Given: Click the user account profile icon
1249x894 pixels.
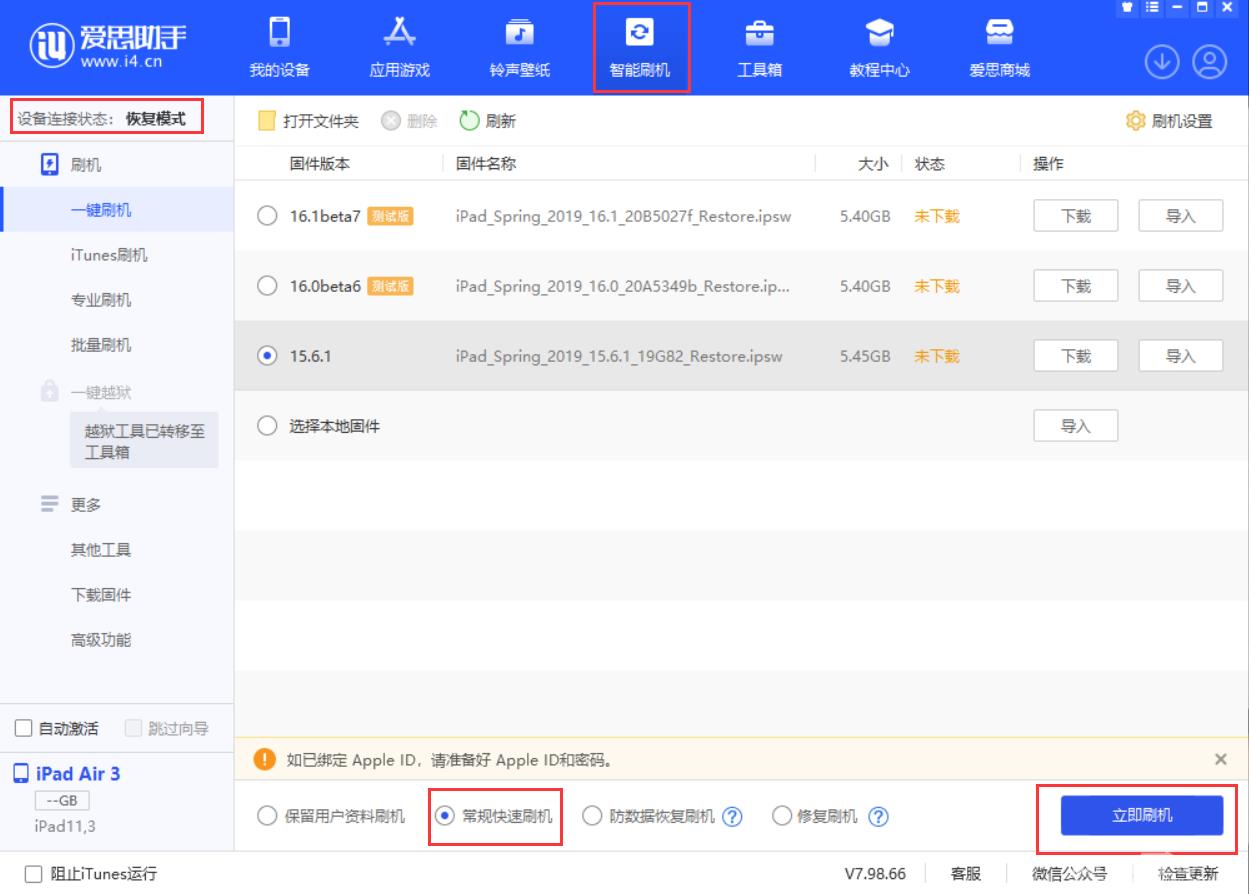Looking at the screenshot, I should 1209,62.
